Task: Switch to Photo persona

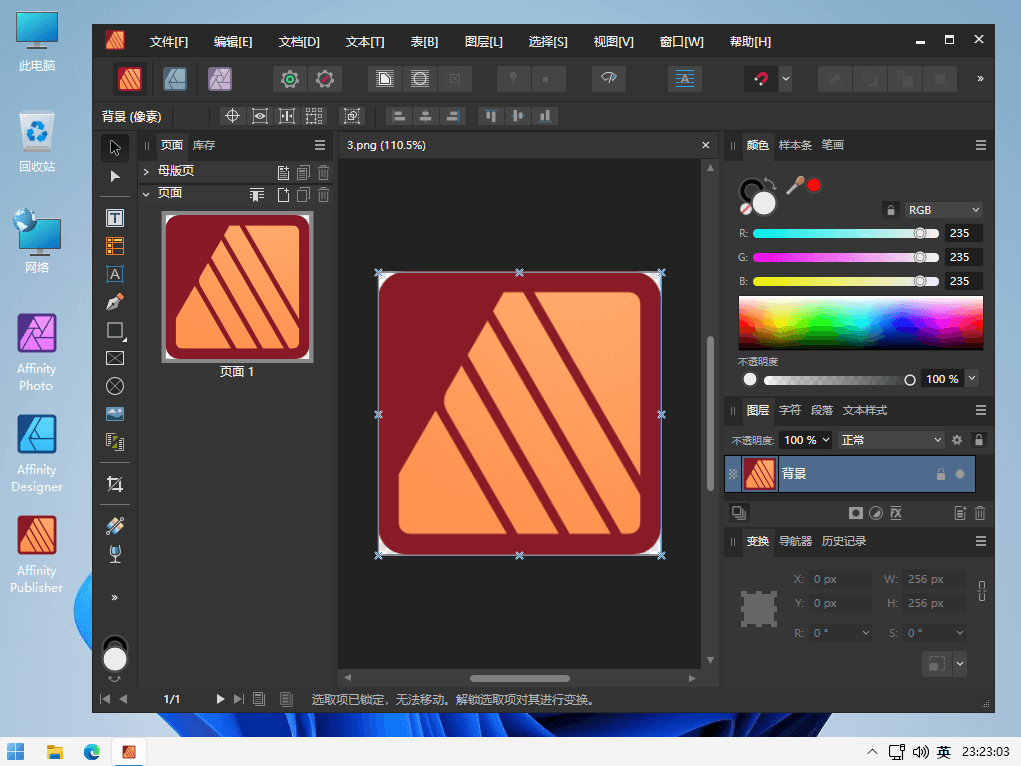Action: pos(219,79)
